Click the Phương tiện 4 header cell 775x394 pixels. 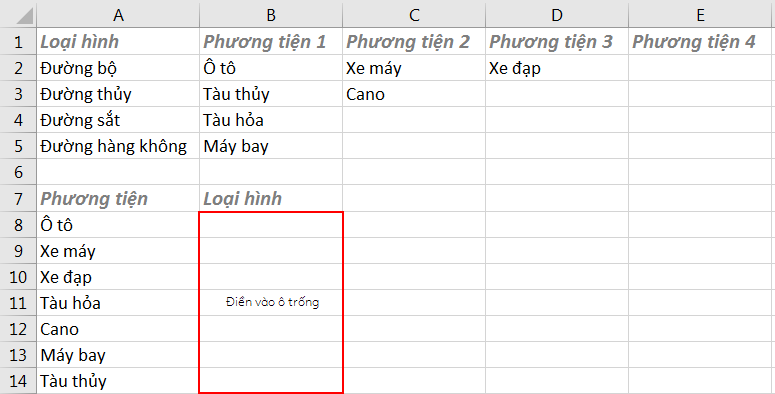[x=700, y=42]
